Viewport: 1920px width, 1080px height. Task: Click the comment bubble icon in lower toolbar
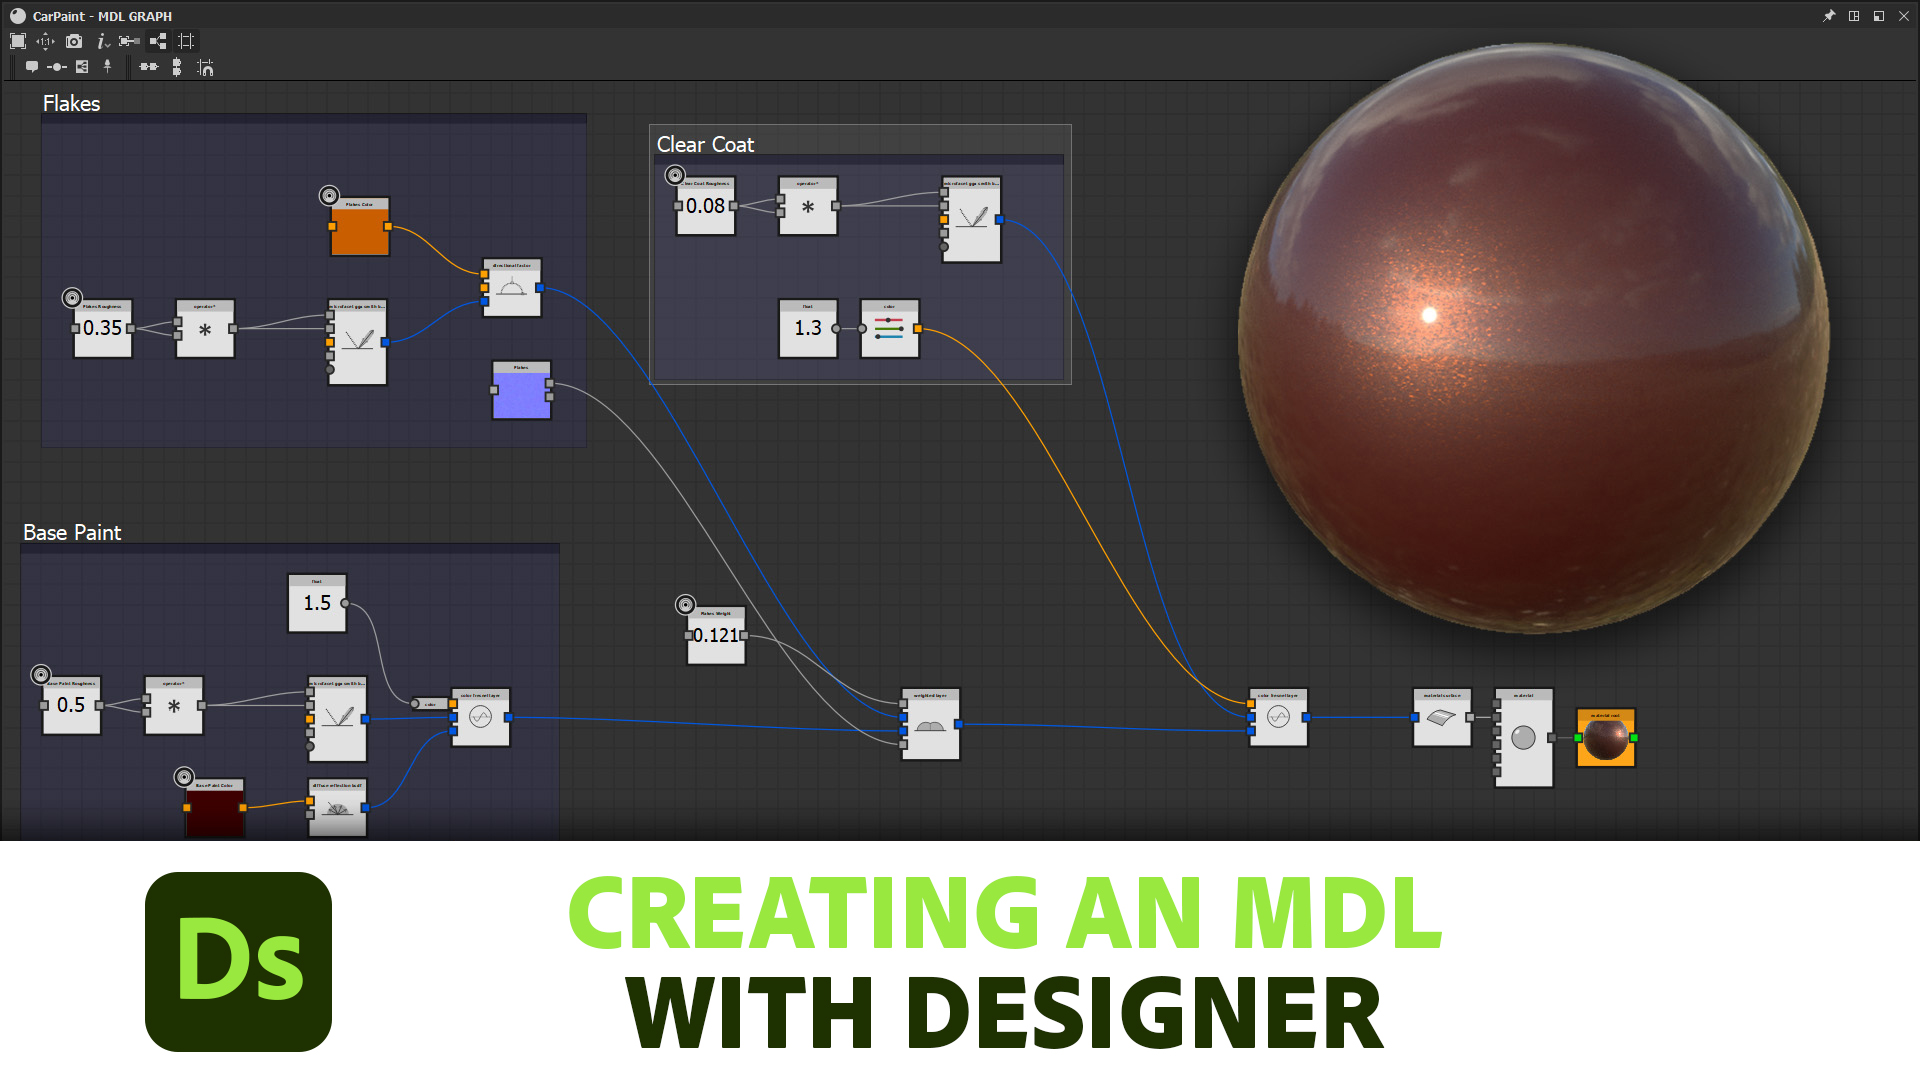click(x=32, y=67)
